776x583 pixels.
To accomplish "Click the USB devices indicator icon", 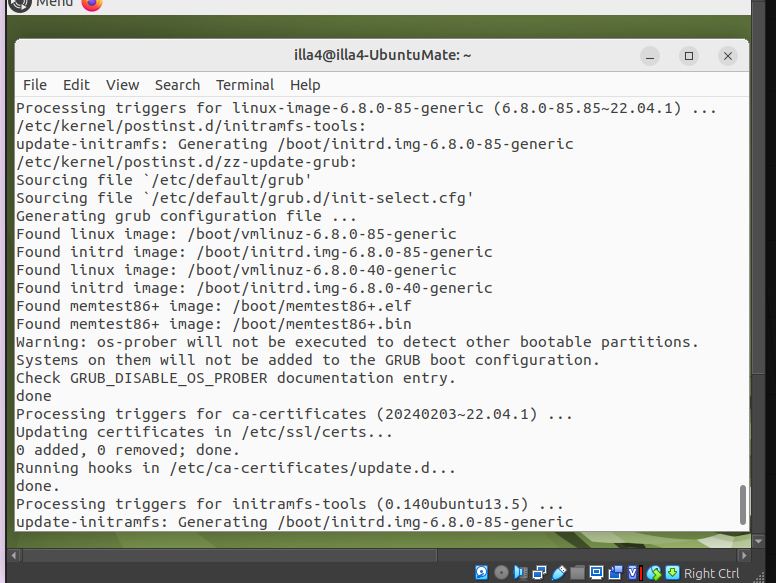I will (558, 573).
